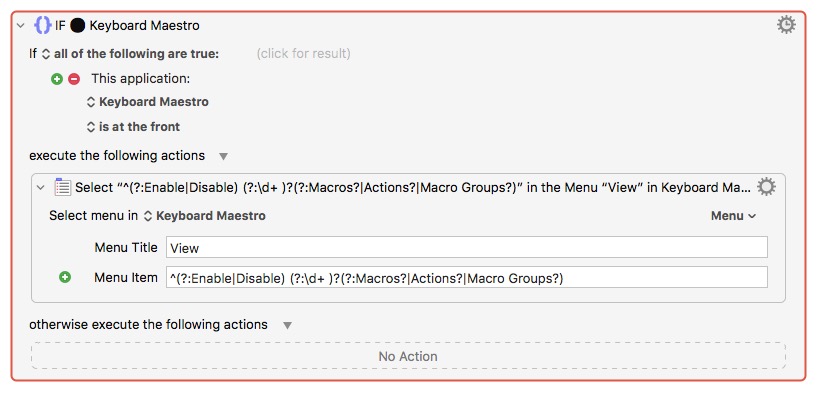Click the curly braces IF action icon
817x395 pixels.
pyautogui.click(x=43, y=25)
